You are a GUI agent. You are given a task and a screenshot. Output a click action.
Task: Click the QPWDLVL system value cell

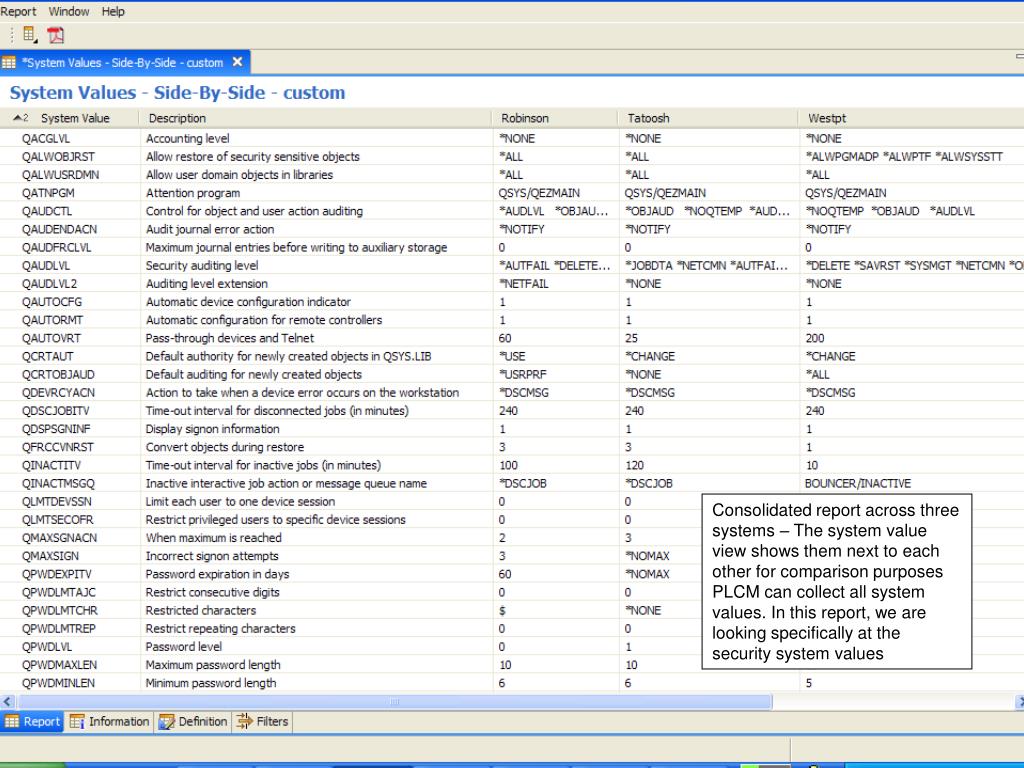[47, 647]
